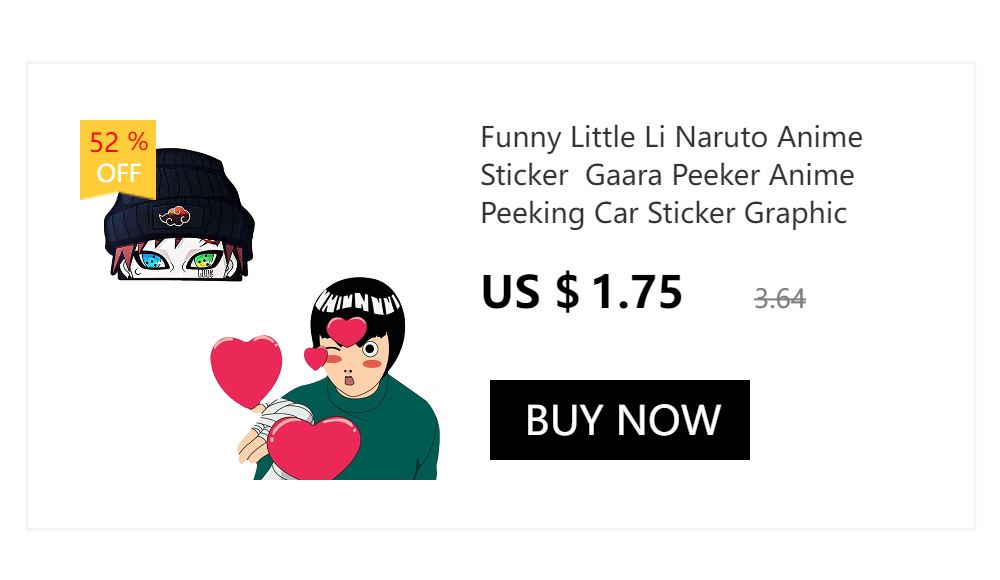The image size is (1000, 580).
Task: Click the white OFF label on the badge
Action: (118, 173)
